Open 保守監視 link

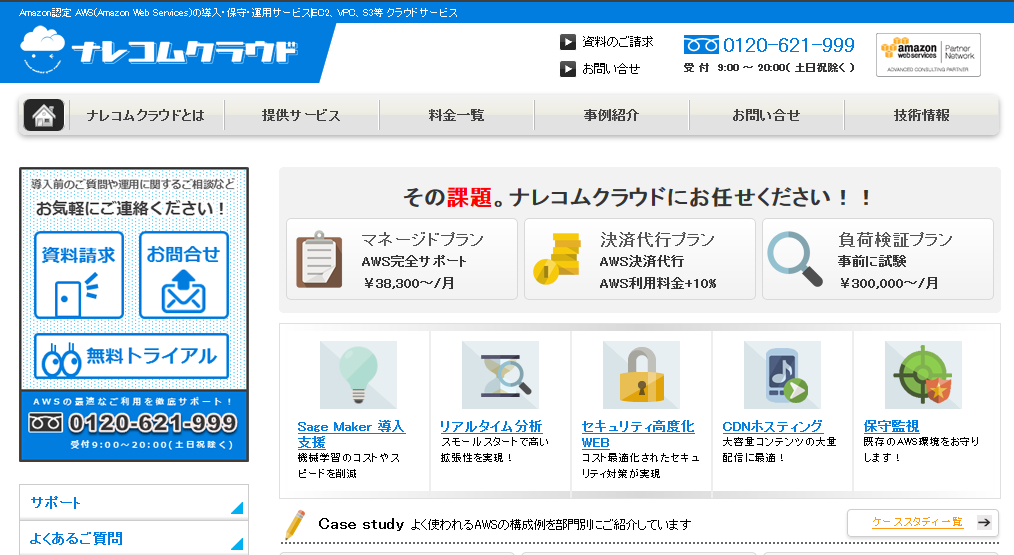click(891, 426)
